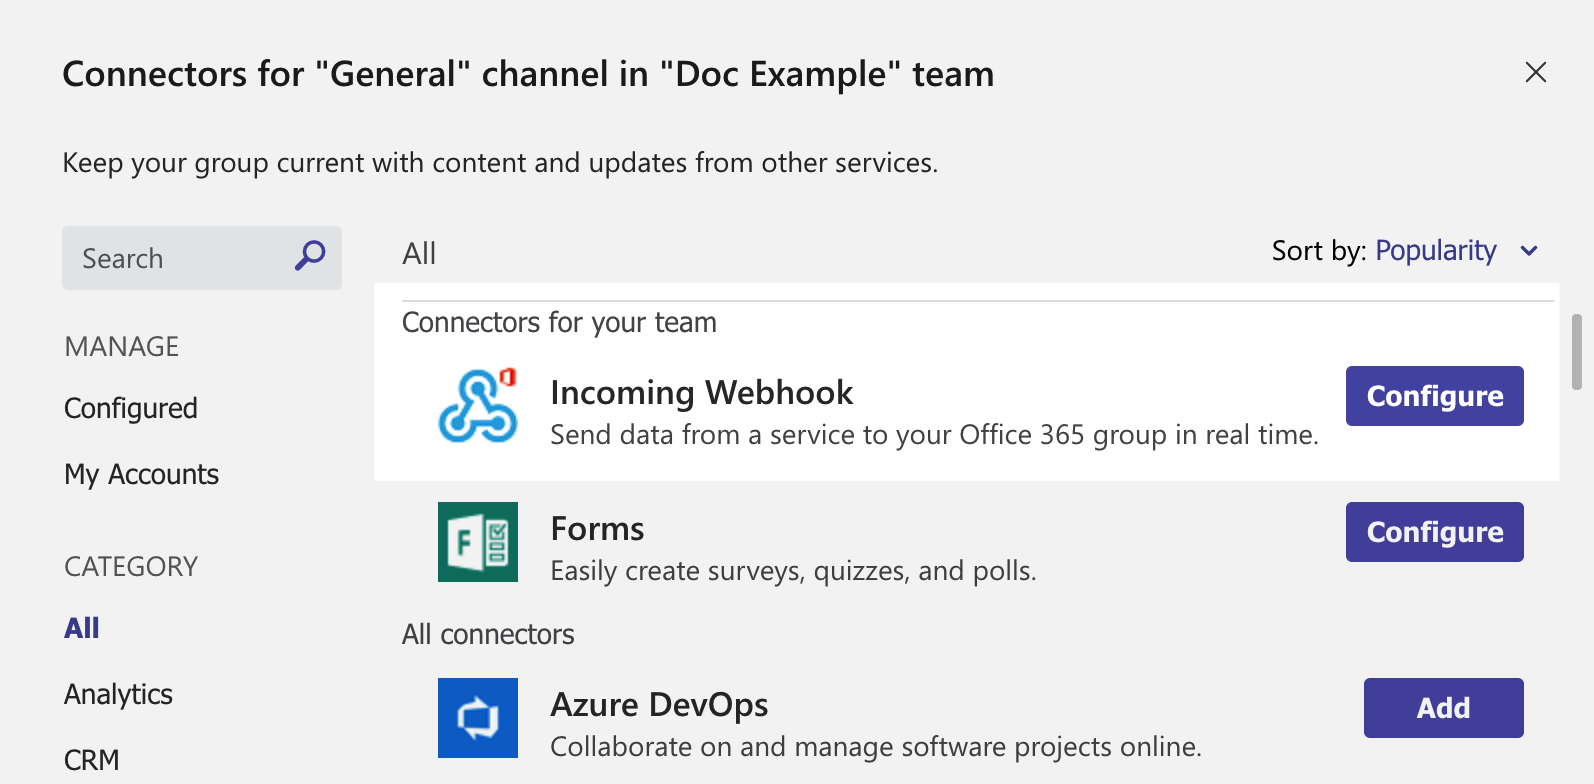The width and height of the screenshot is (1594, 784).
Task: Add the Azure DevOps connector
Action: coord(1444,708)
